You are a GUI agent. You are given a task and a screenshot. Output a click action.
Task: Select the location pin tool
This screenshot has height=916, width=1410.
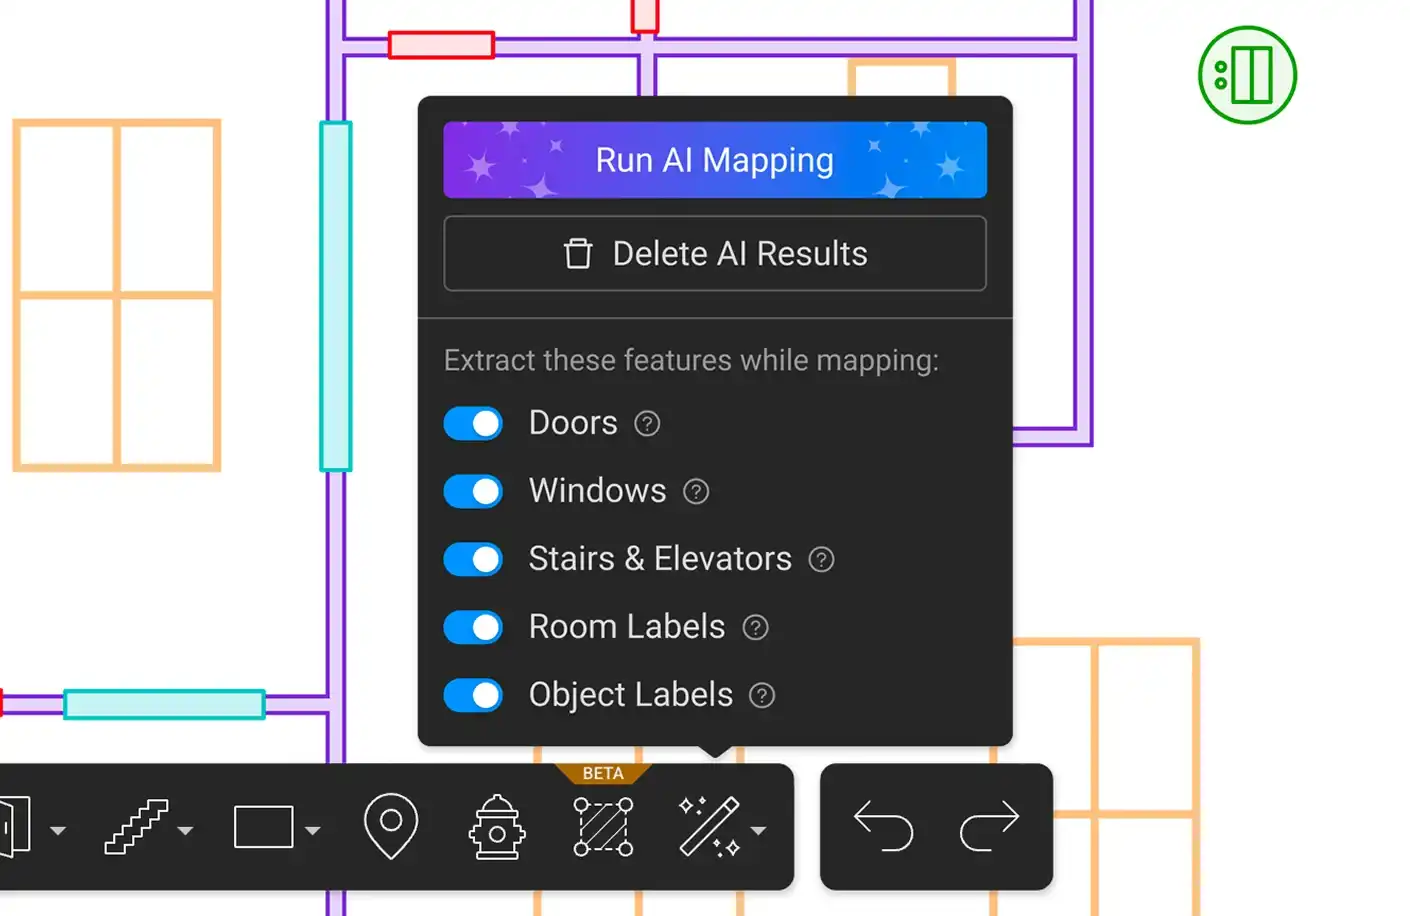pos(392,827)
